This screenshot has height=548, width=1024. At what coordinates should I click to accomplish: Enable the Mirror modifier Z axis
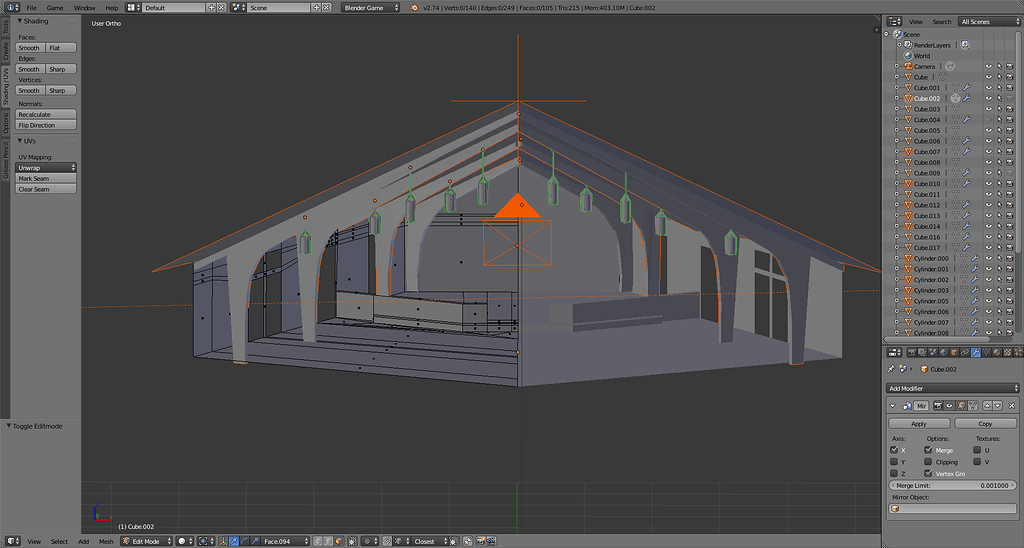click(894, 473)
